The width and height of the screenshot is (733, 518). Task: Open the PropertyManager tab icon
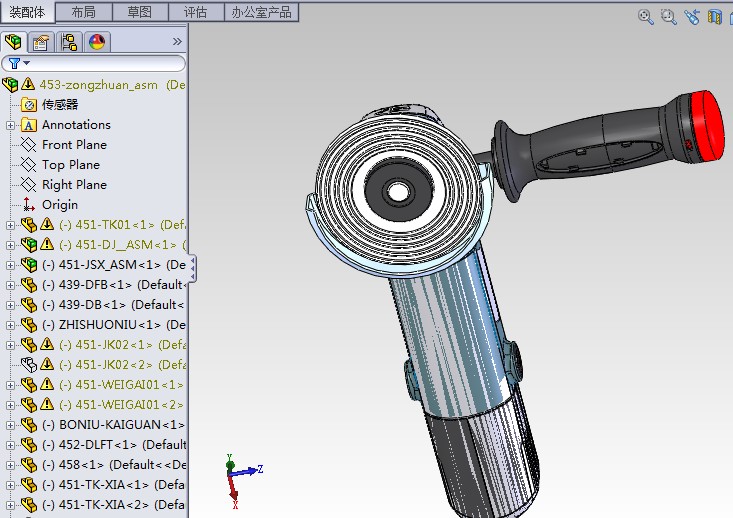pos(41,43)
